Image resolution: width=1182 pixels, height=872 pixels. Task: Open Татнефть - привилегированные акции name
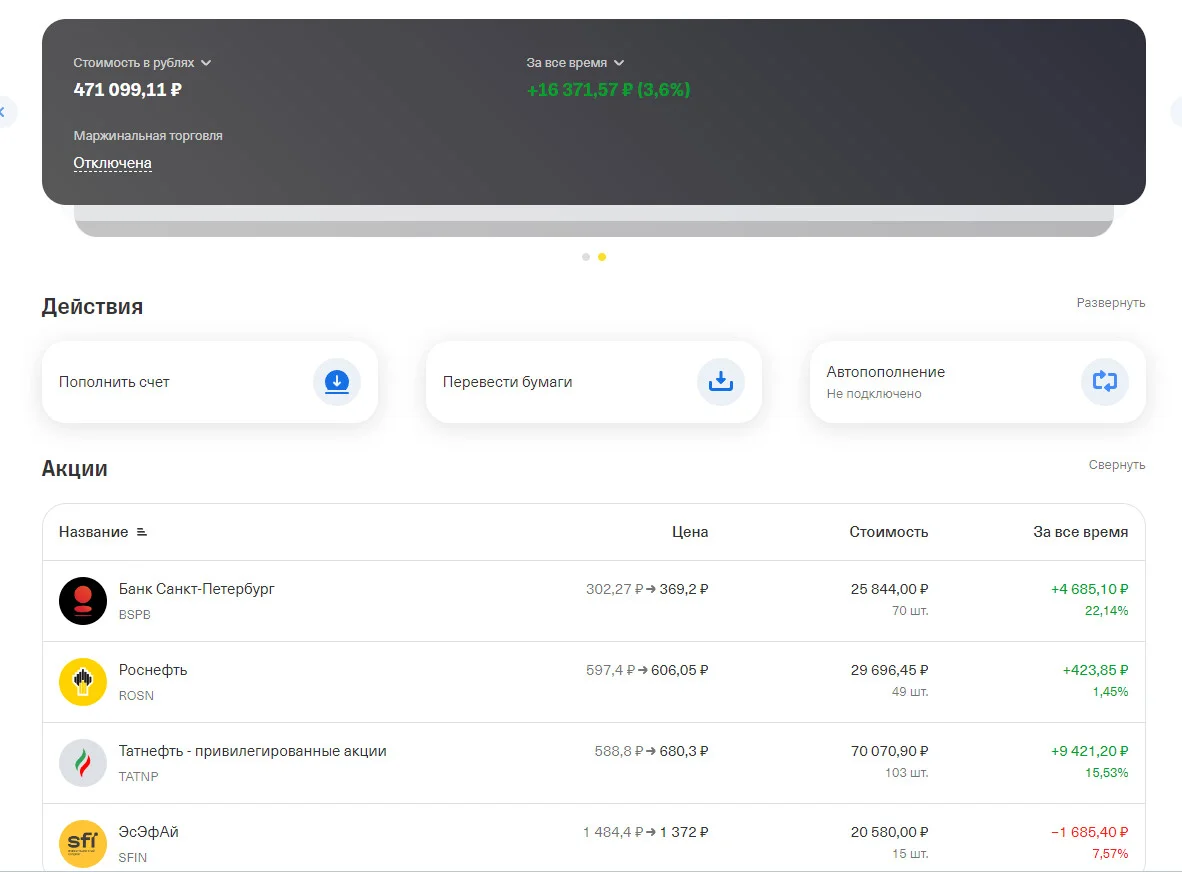click(253, 751)
